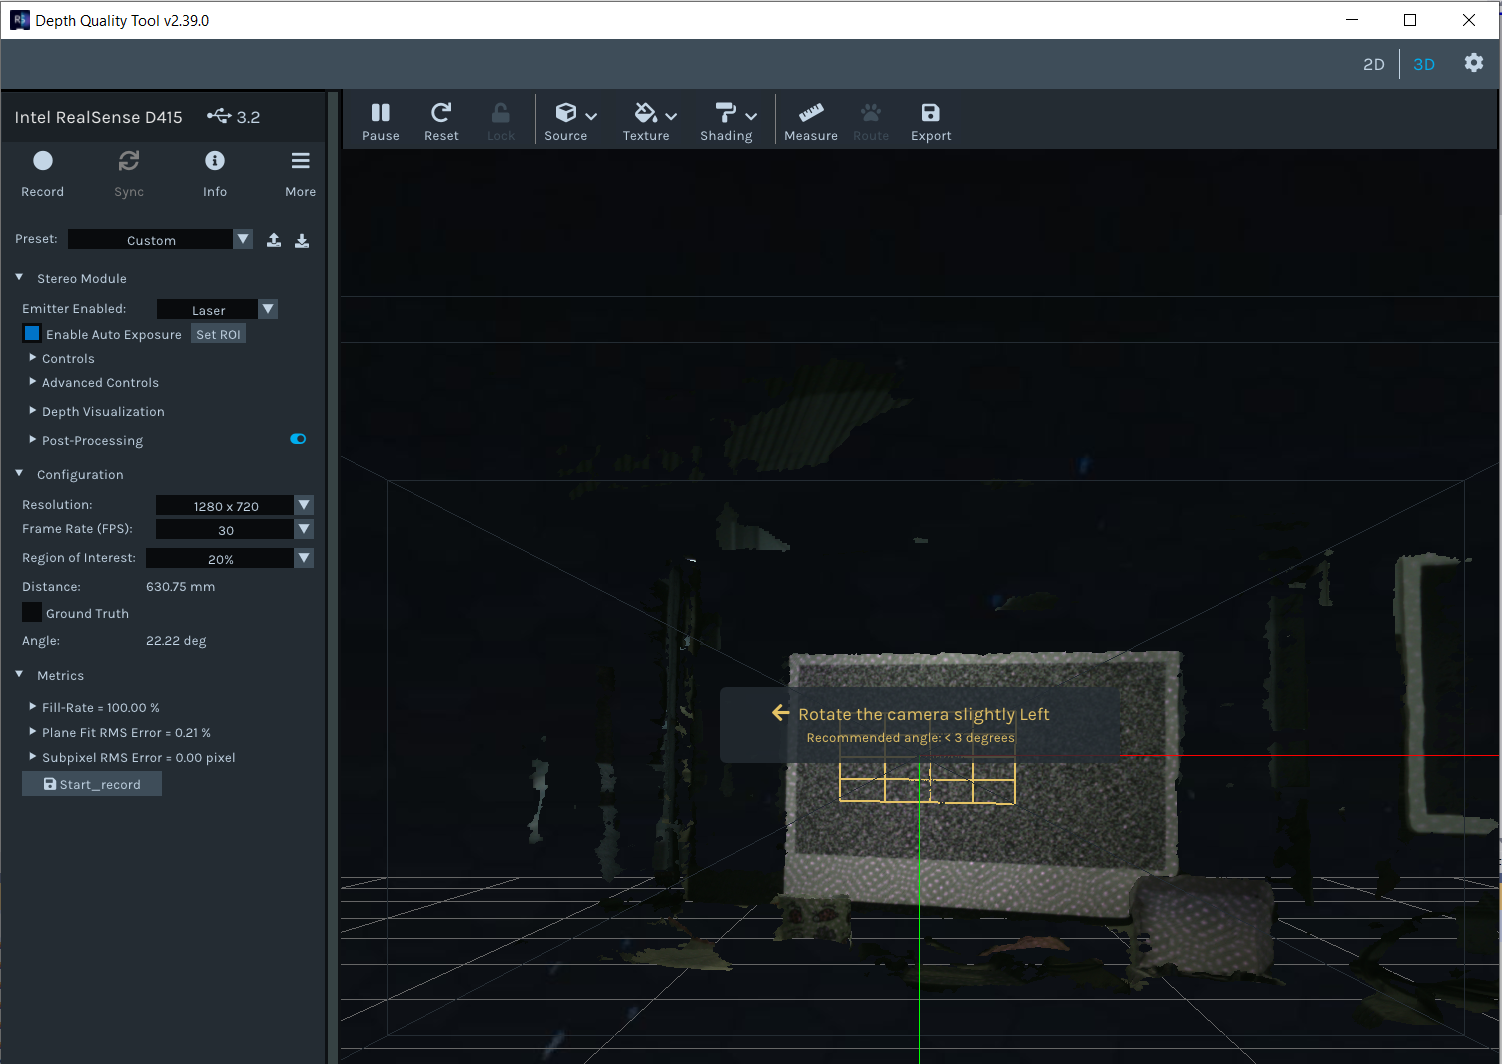
Task: Uncheck Enable Auto Exposure
Action: point(32,334)
